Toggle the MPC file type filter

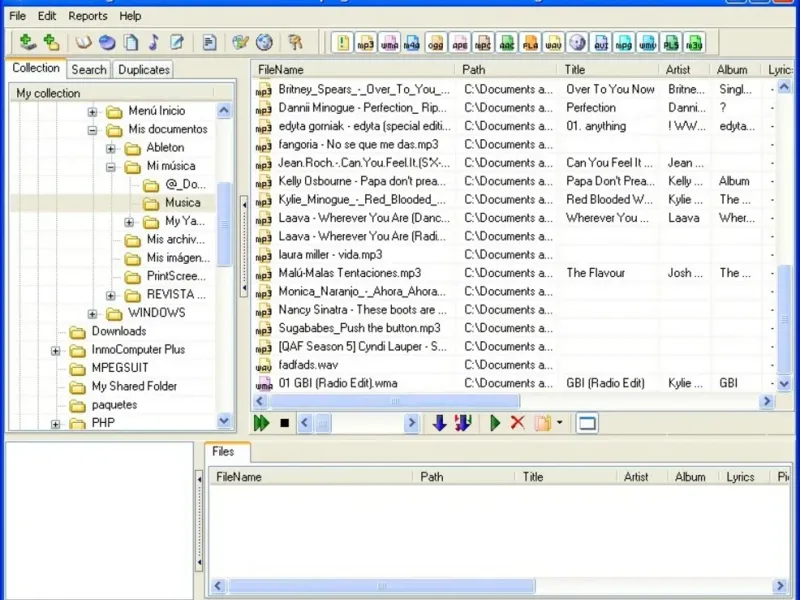pyautogui.click(x=483, y=43)
